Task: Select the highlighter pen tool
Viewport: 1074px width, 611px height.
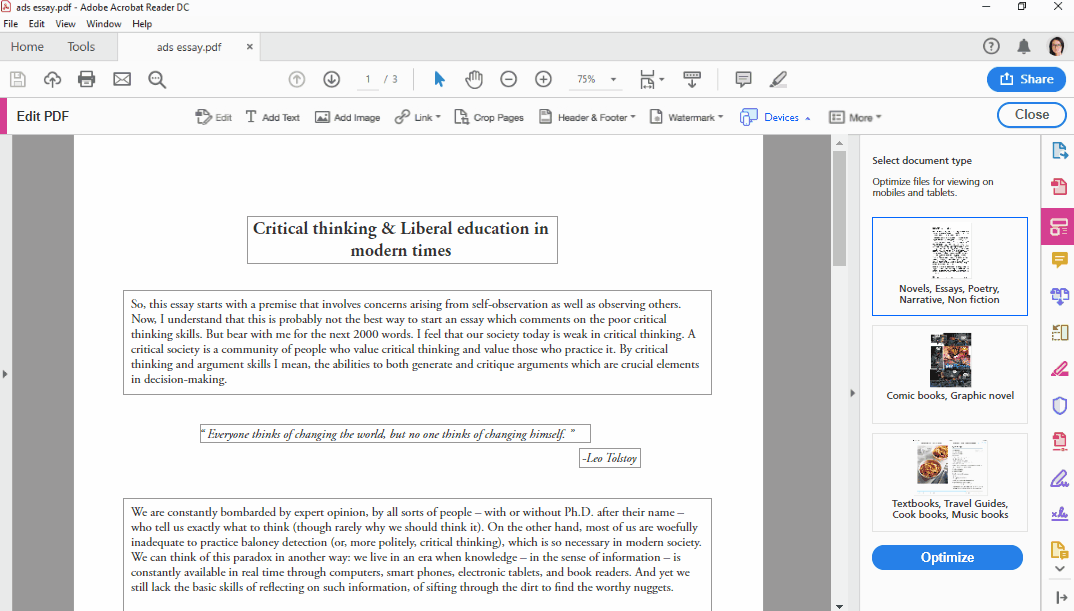Action: point(778,79)
